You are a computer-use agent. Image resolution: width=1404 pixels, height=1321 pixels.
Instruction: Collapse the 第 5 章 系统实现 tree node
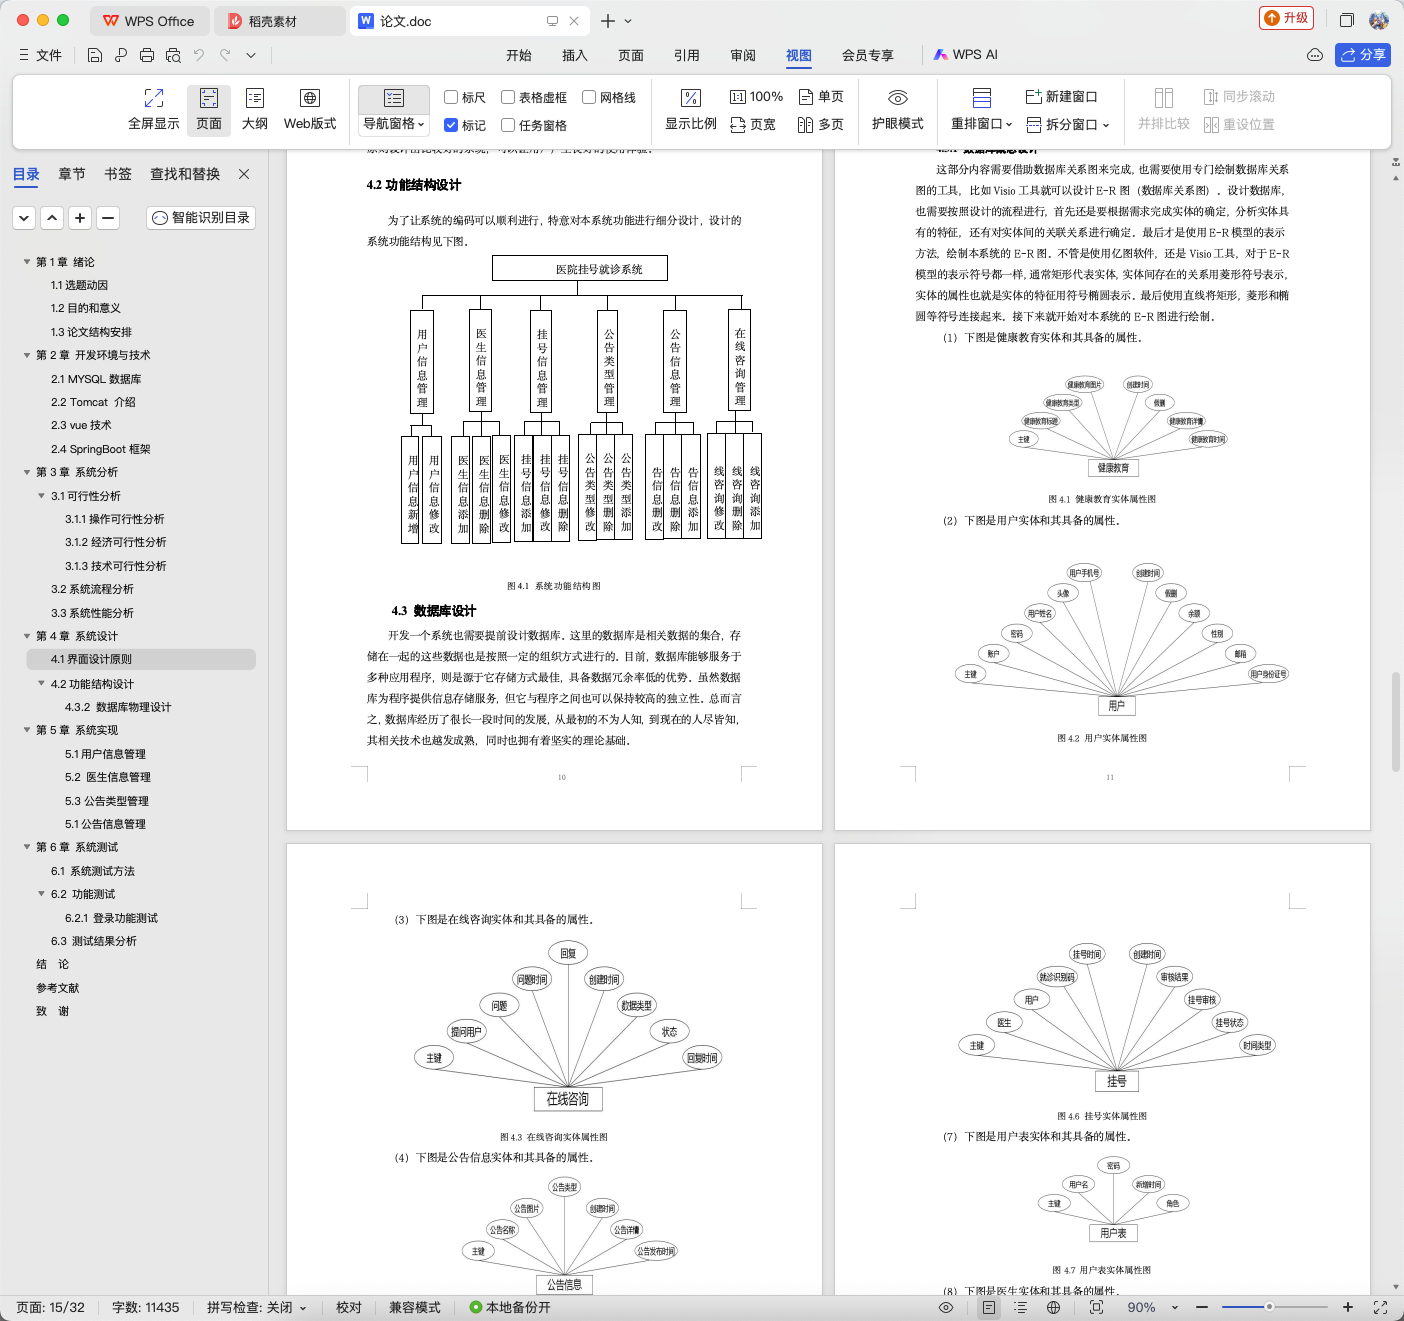[x=27, y=730]
